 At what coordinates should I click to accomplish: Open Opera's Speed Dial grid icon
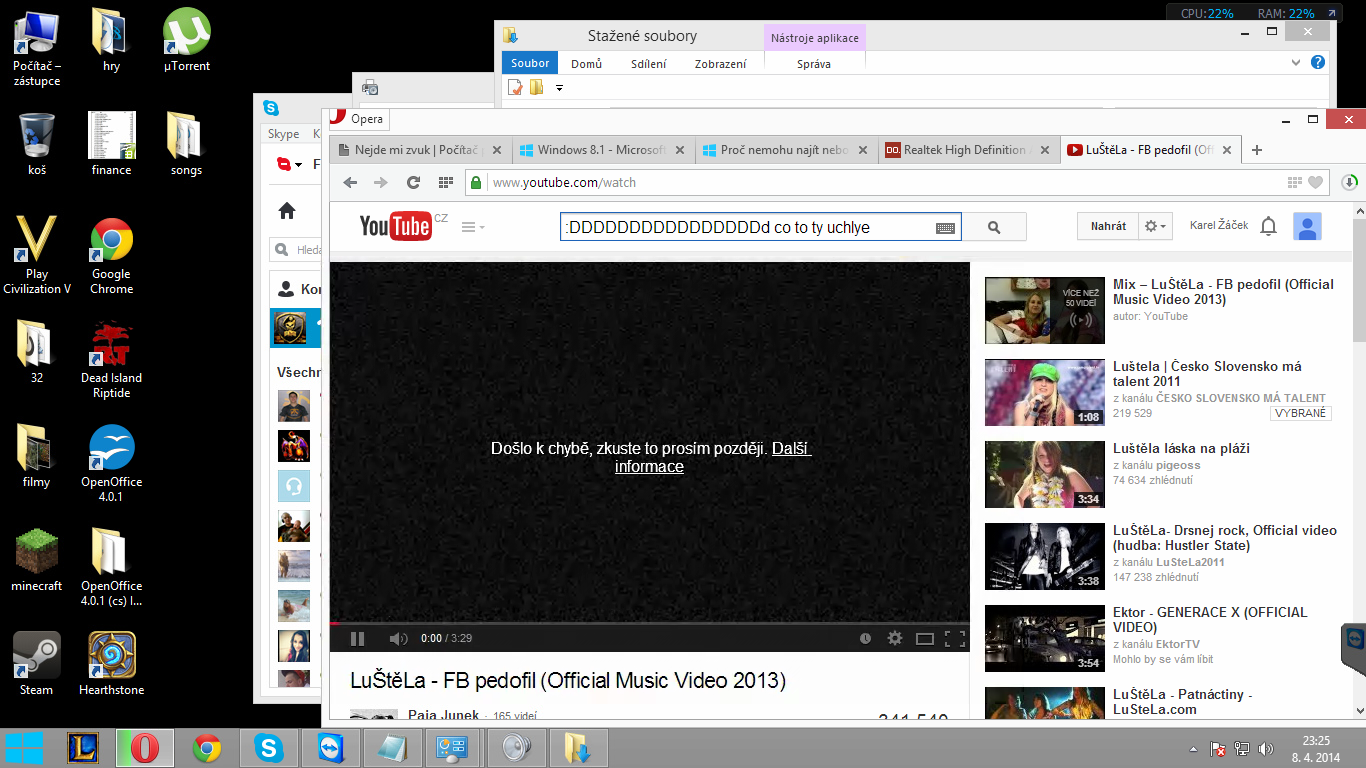point(445,182)
